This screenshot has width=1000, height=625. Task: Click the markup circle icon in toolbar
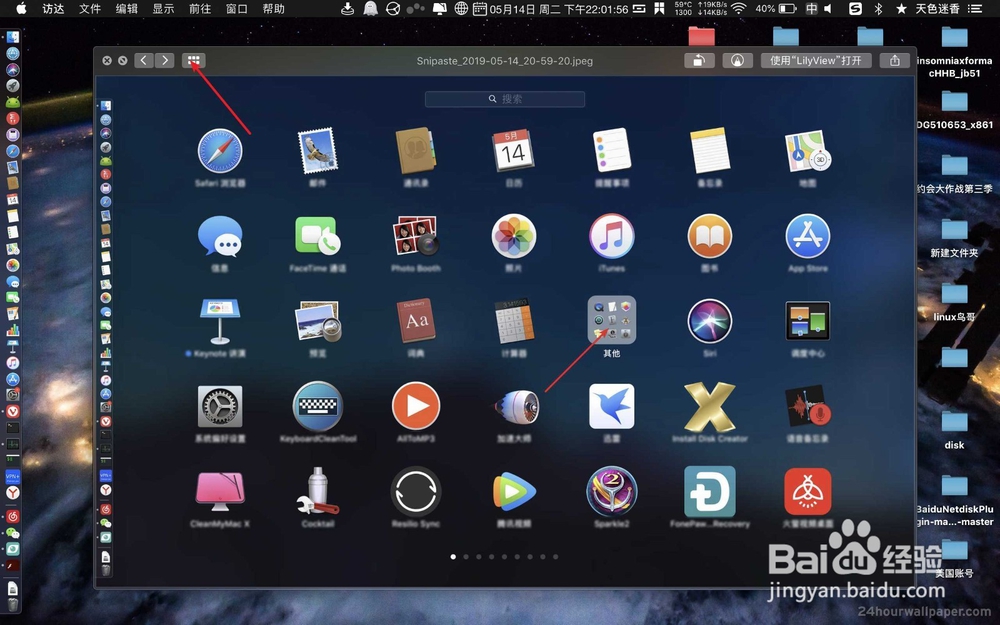pyautogui.click(x=737, y=60)
